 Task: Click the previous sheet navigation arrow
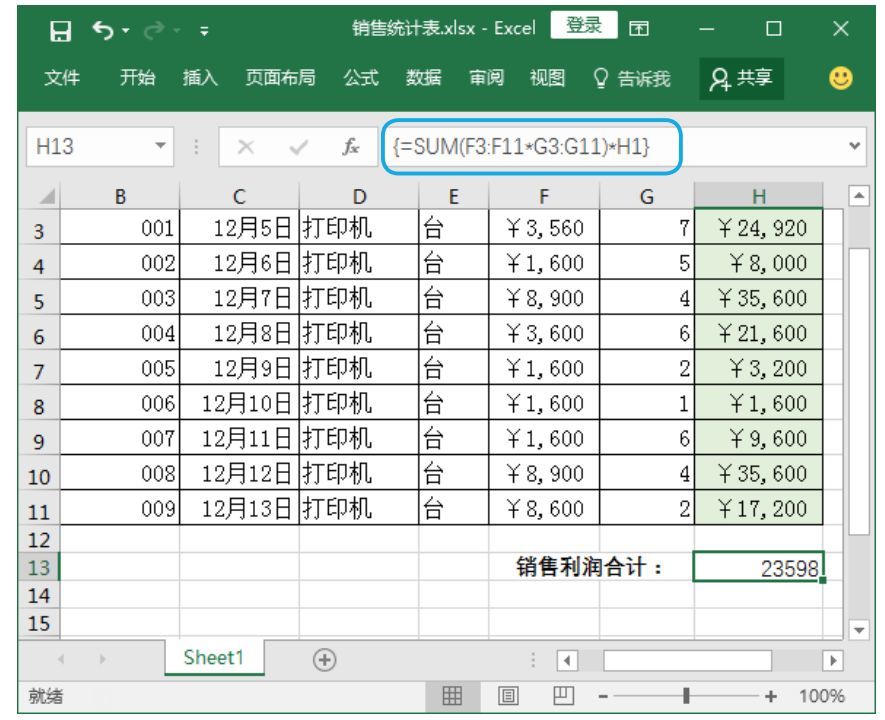pyautogui.click(x=61, y=659)
